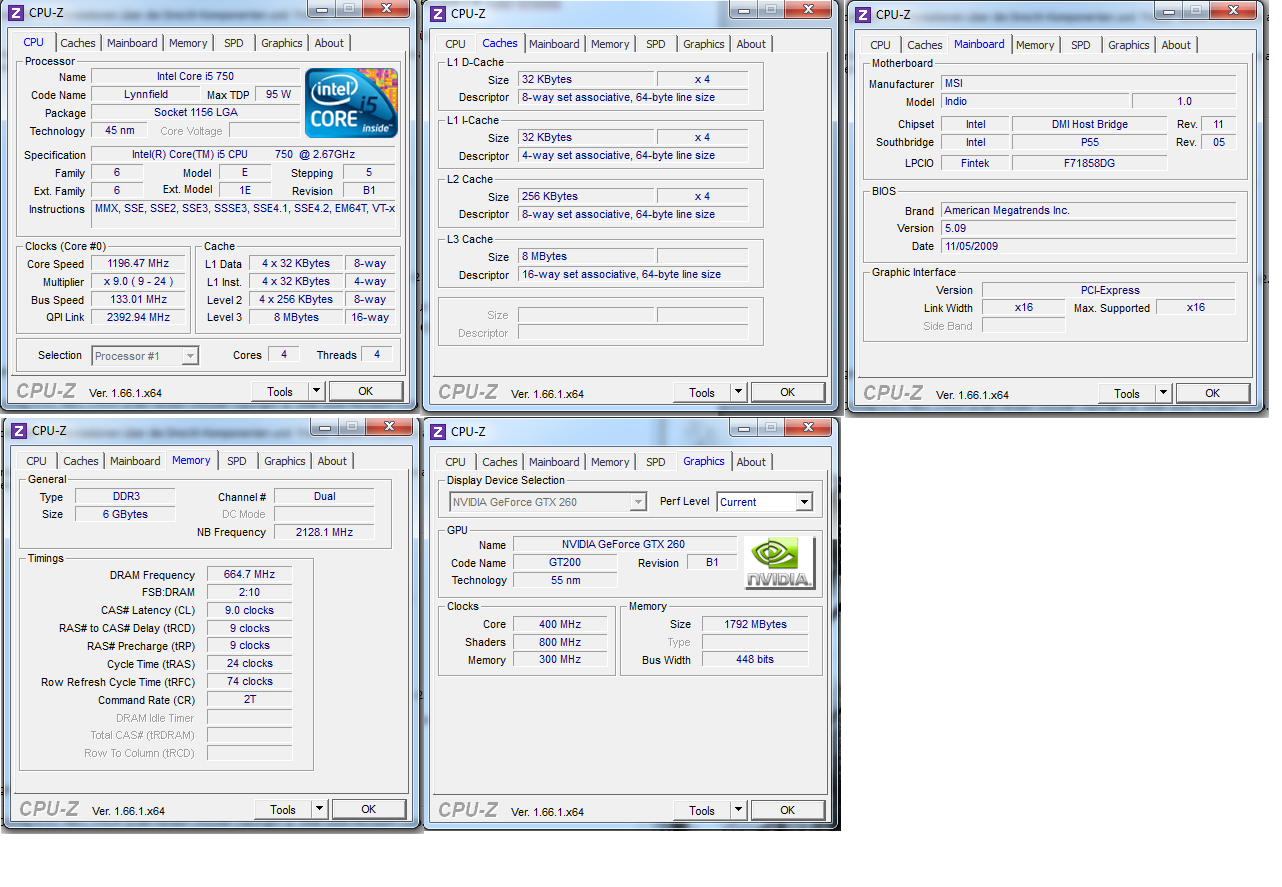Open the About tab in the CPU window

(329, 43)
